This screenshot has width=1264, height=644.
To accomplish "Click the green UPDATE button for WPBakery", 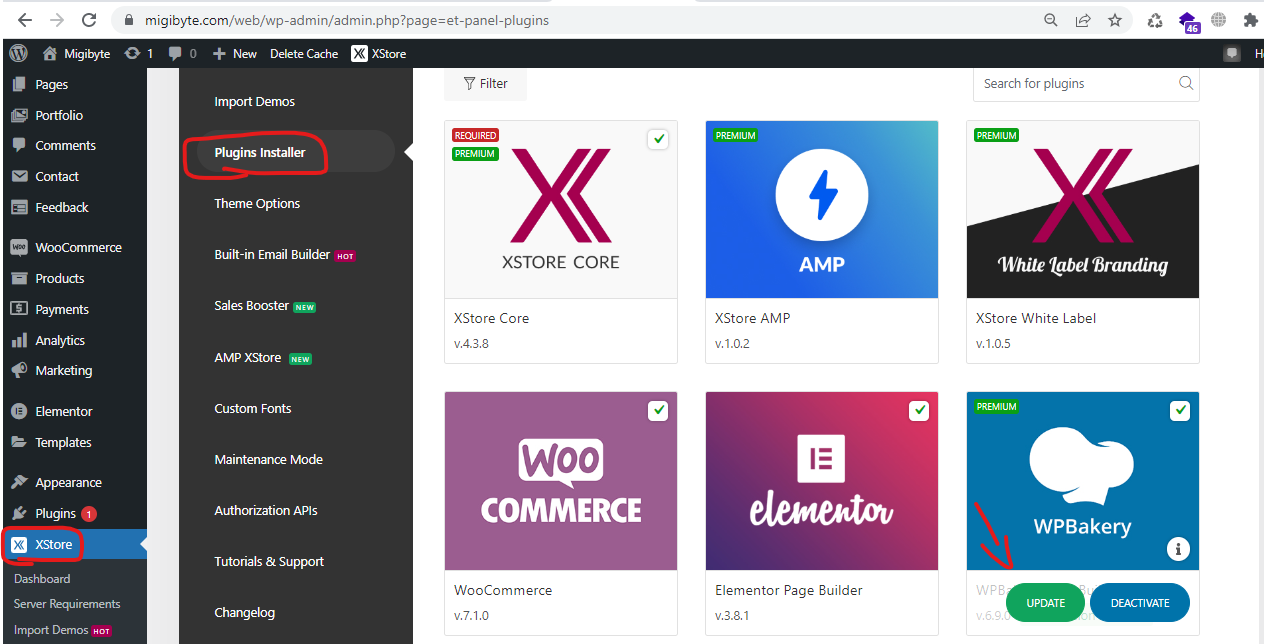I will [x=1045, y=603].
